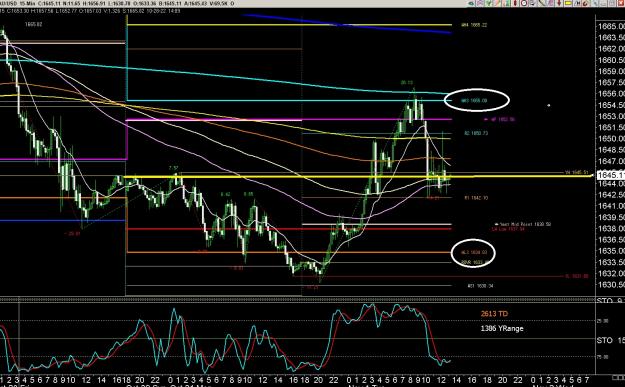
Task: Click the red X icon at toolbar end
Action: 621,3
